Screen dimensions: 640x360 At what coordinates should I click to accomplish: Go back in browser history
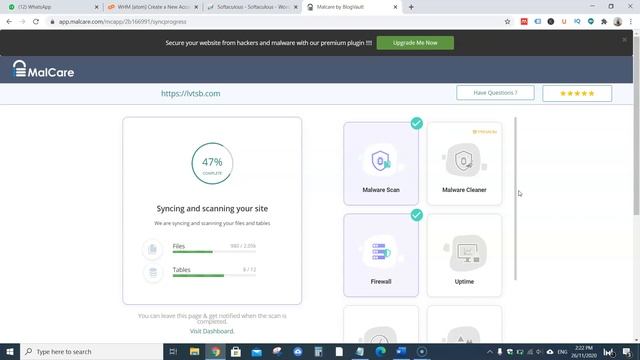[x=9, y=22]
